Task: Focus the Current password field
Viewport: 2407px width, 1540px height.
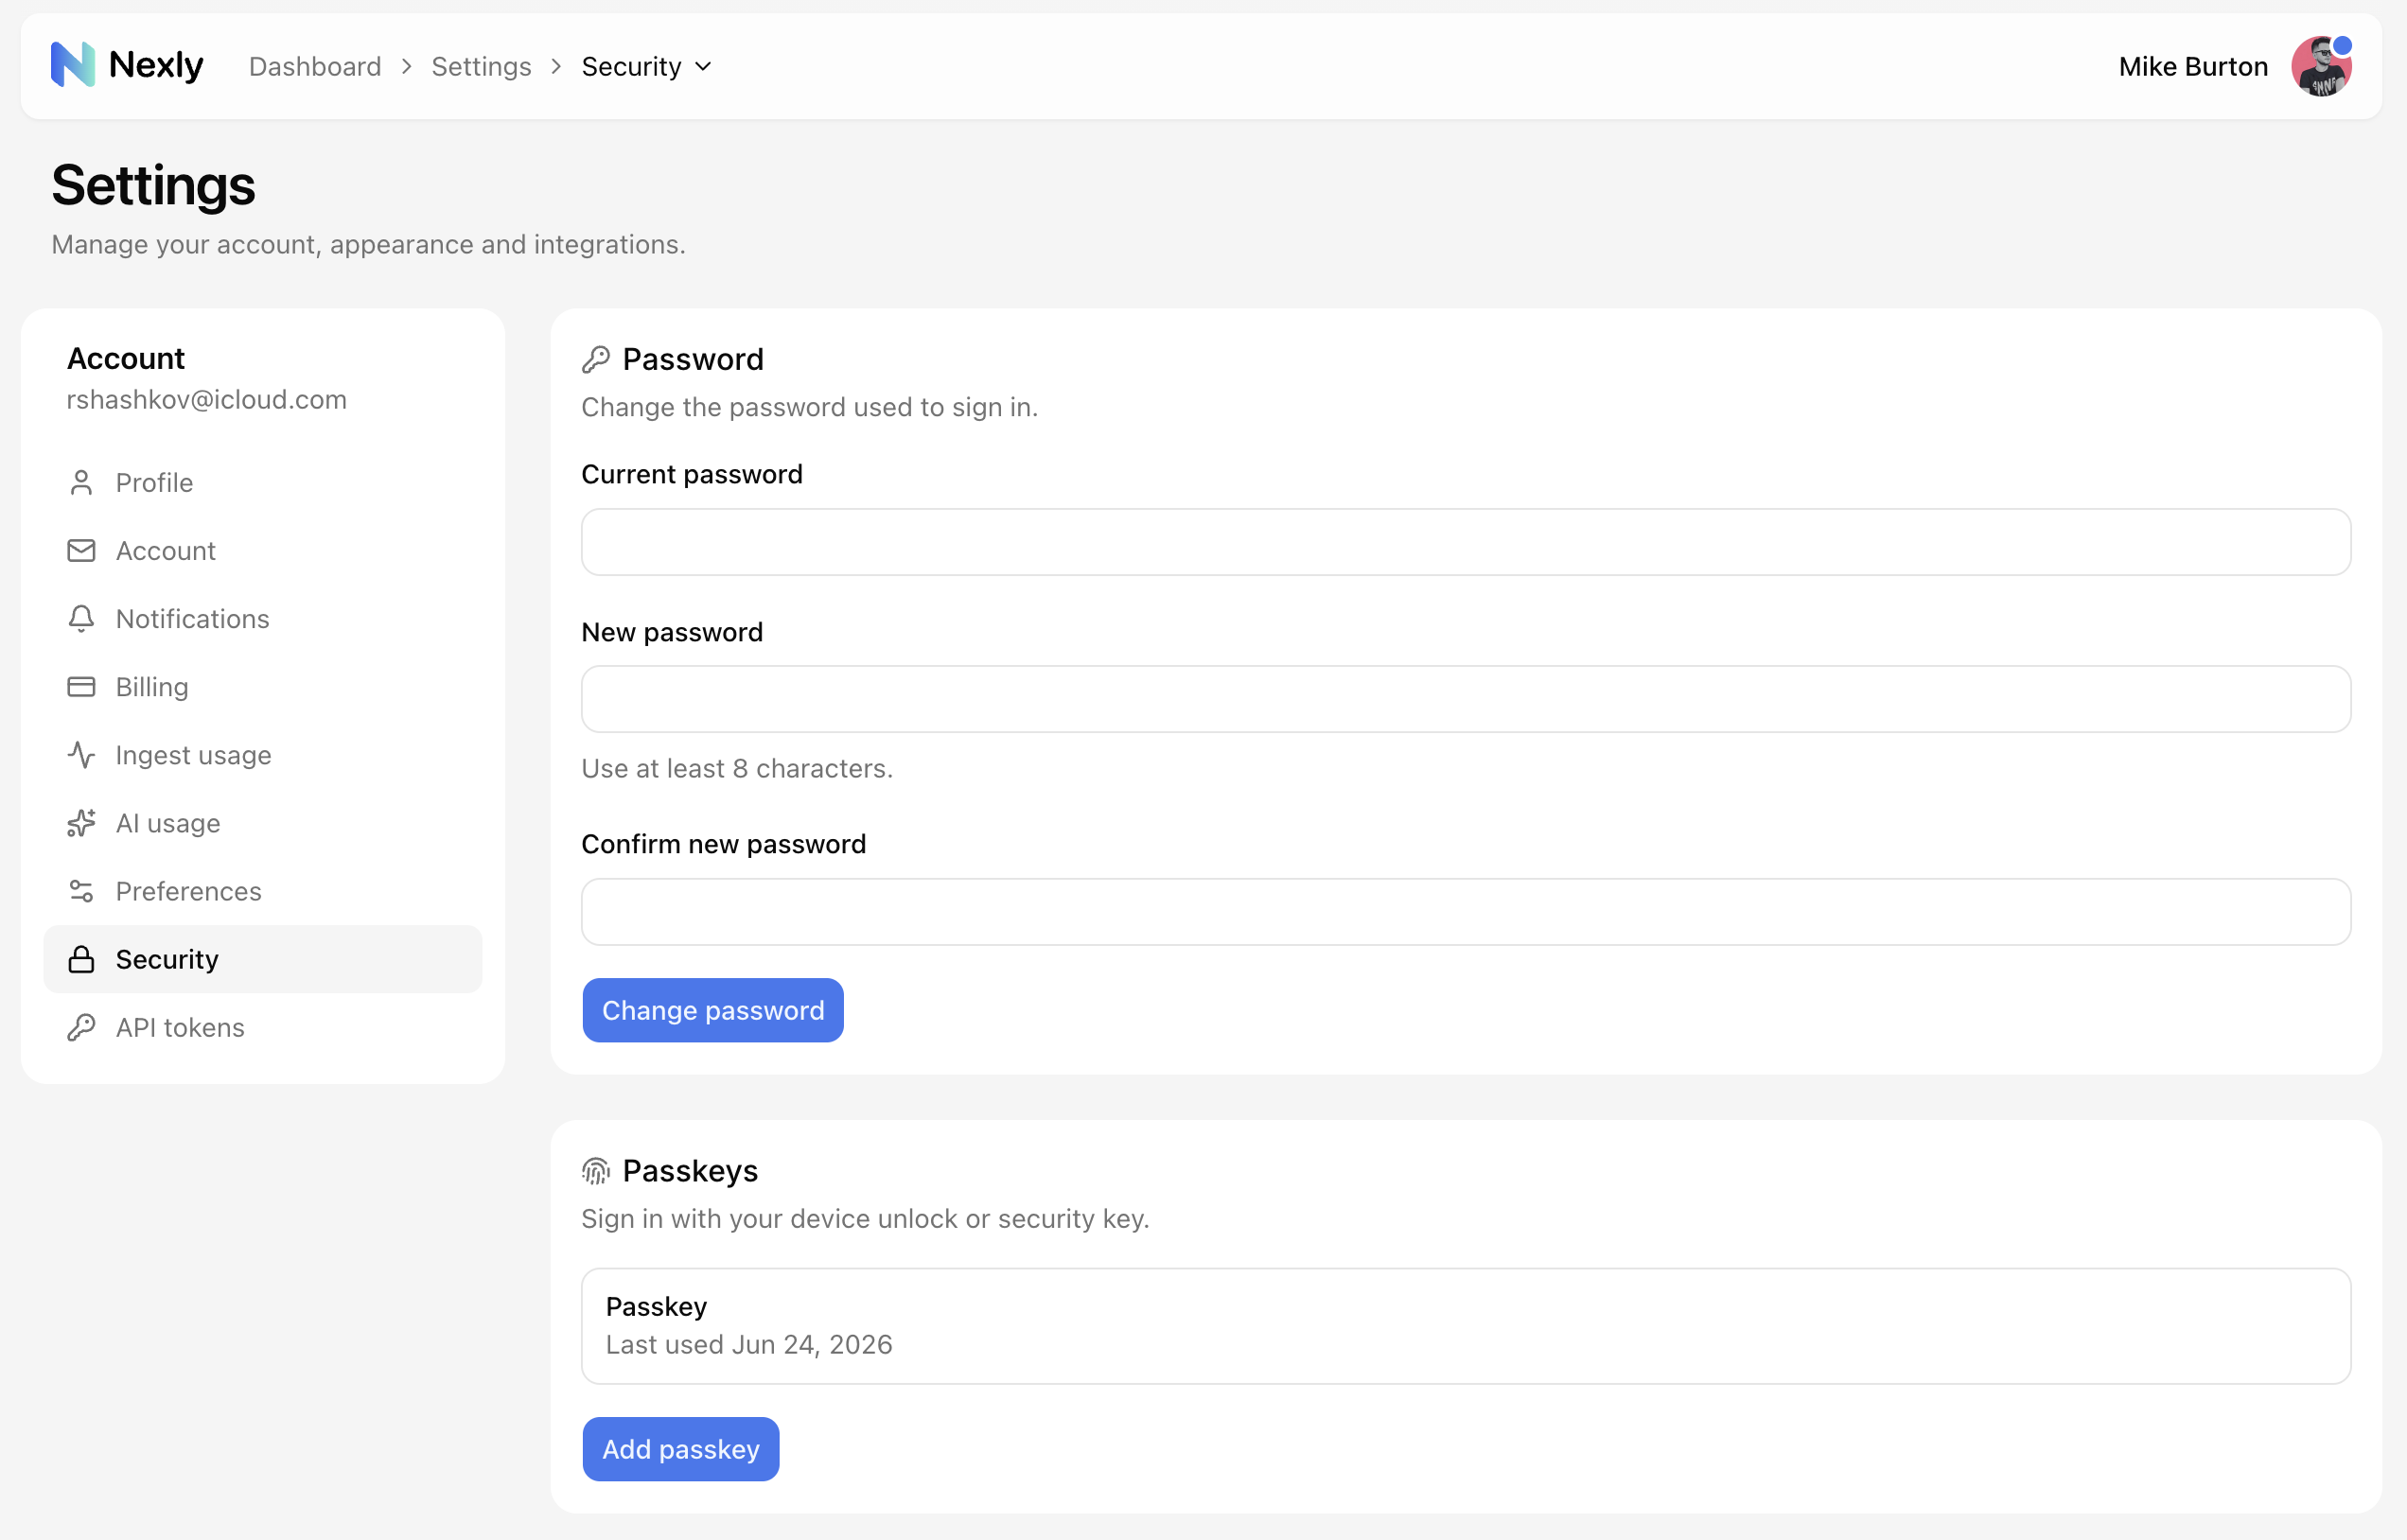Action: [1466, 542]
